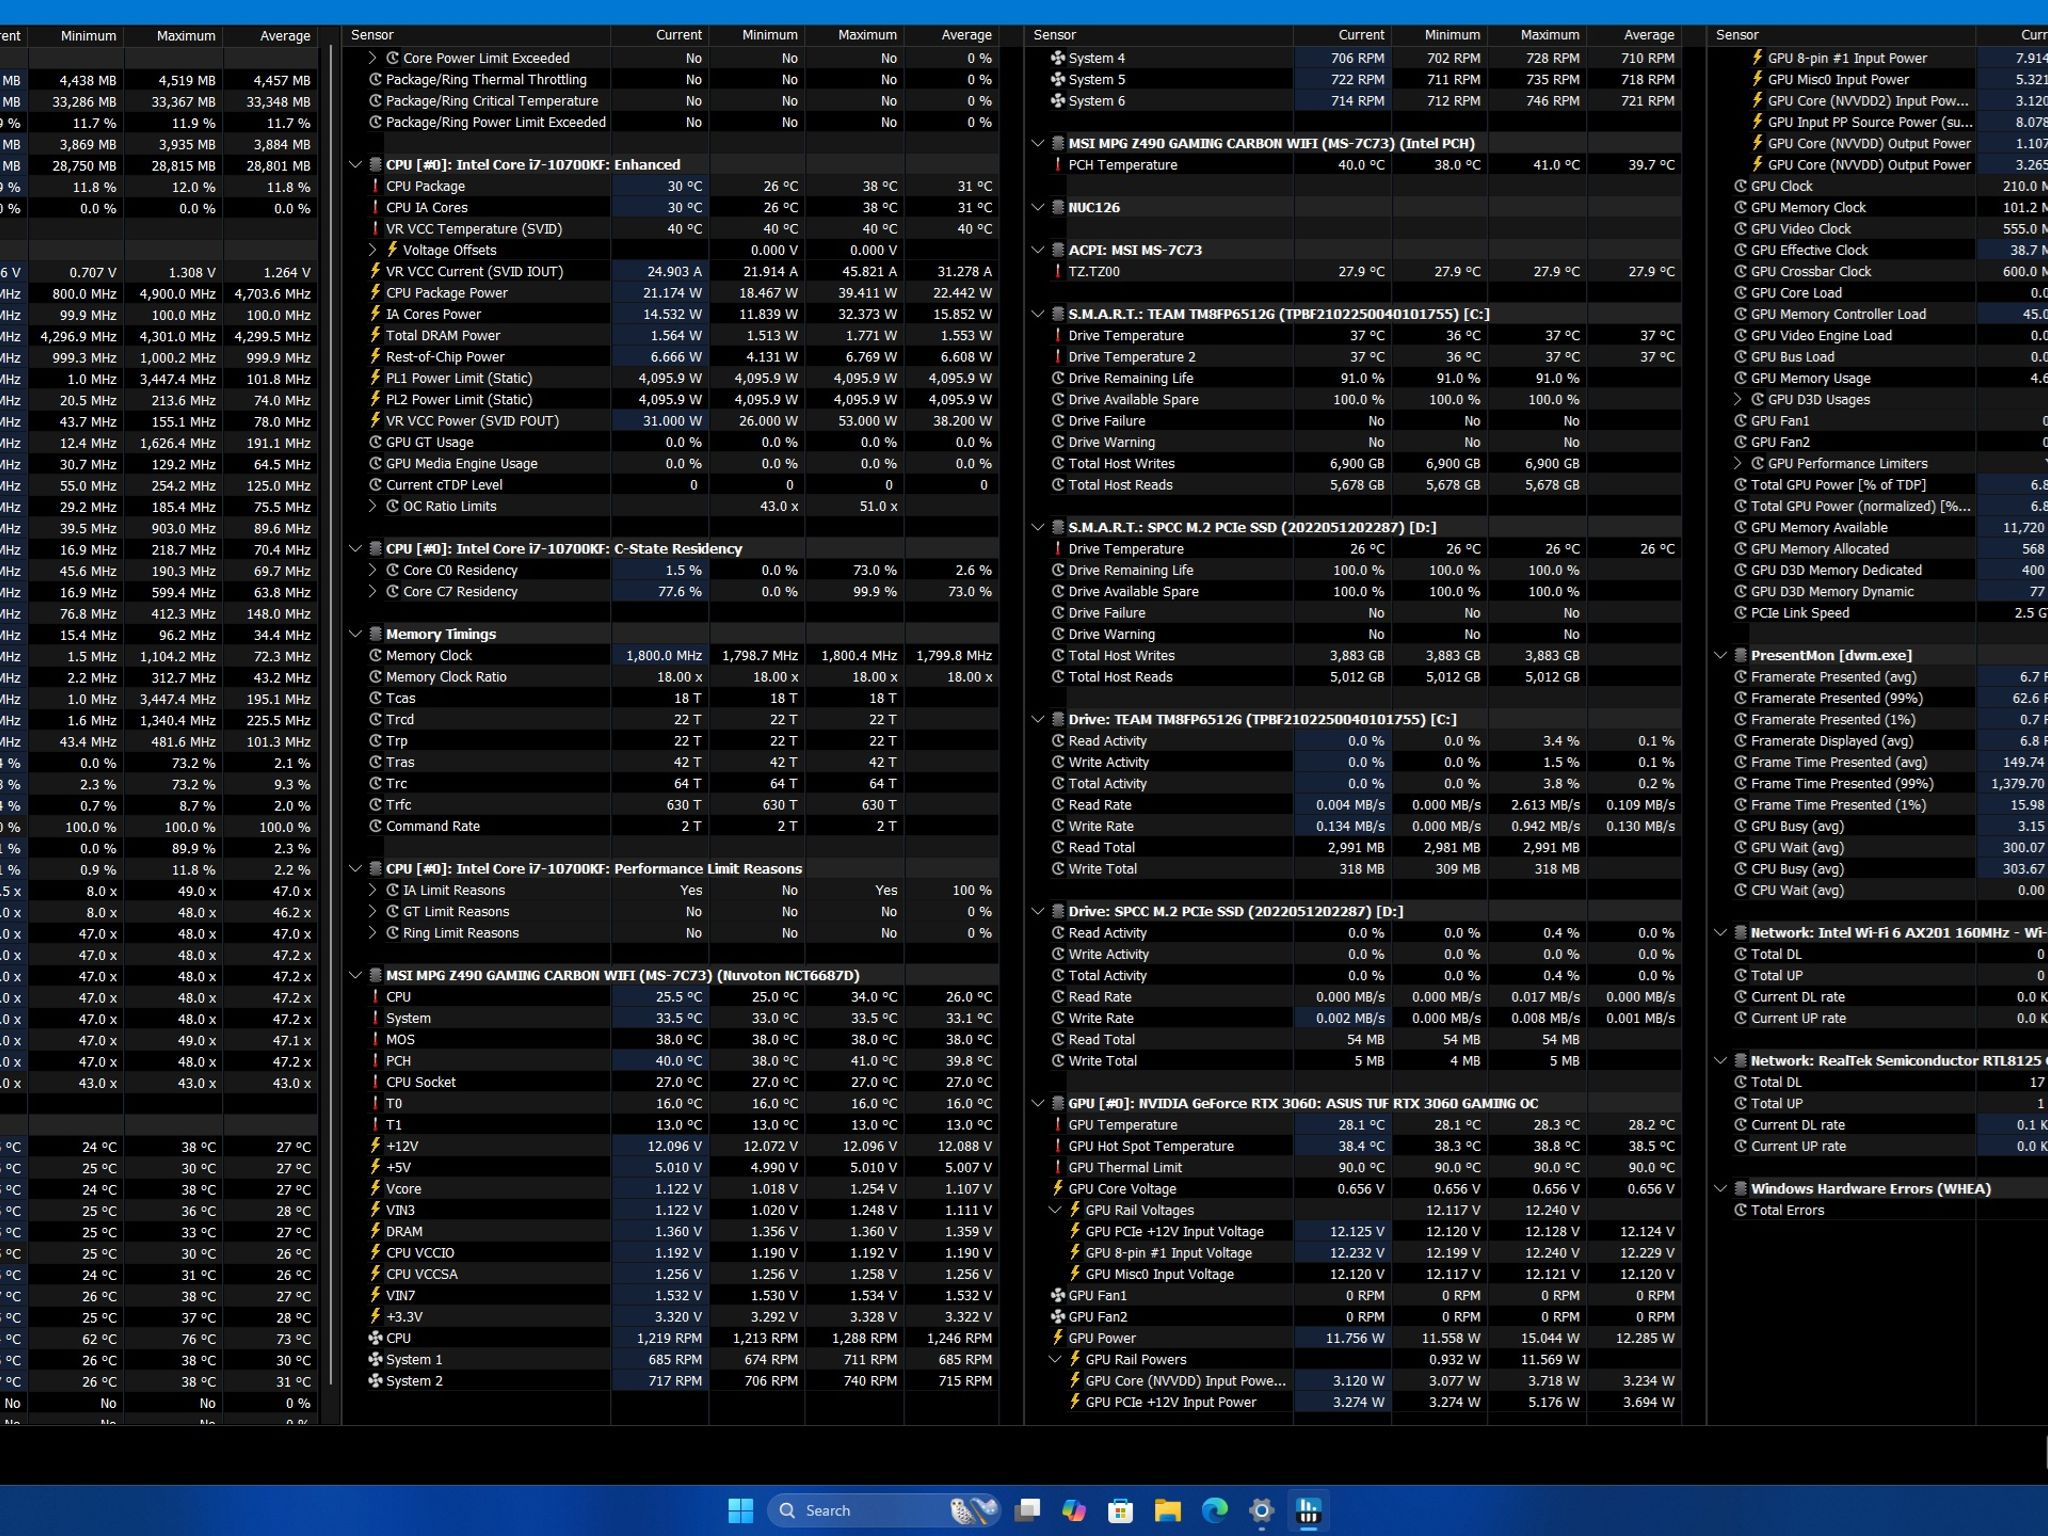
Task: Select the GPU Memory Controller Load row
Action: [1880, 314]
